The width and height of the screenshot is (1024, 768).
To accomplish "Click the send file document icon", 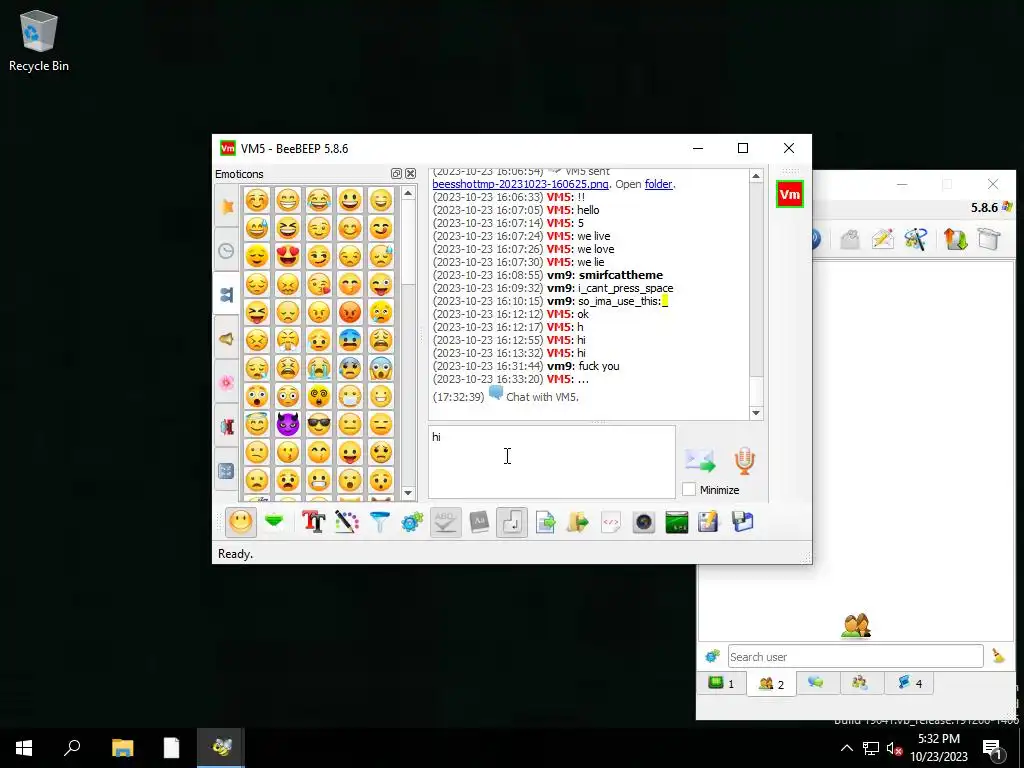I will (x=545, y=522).
